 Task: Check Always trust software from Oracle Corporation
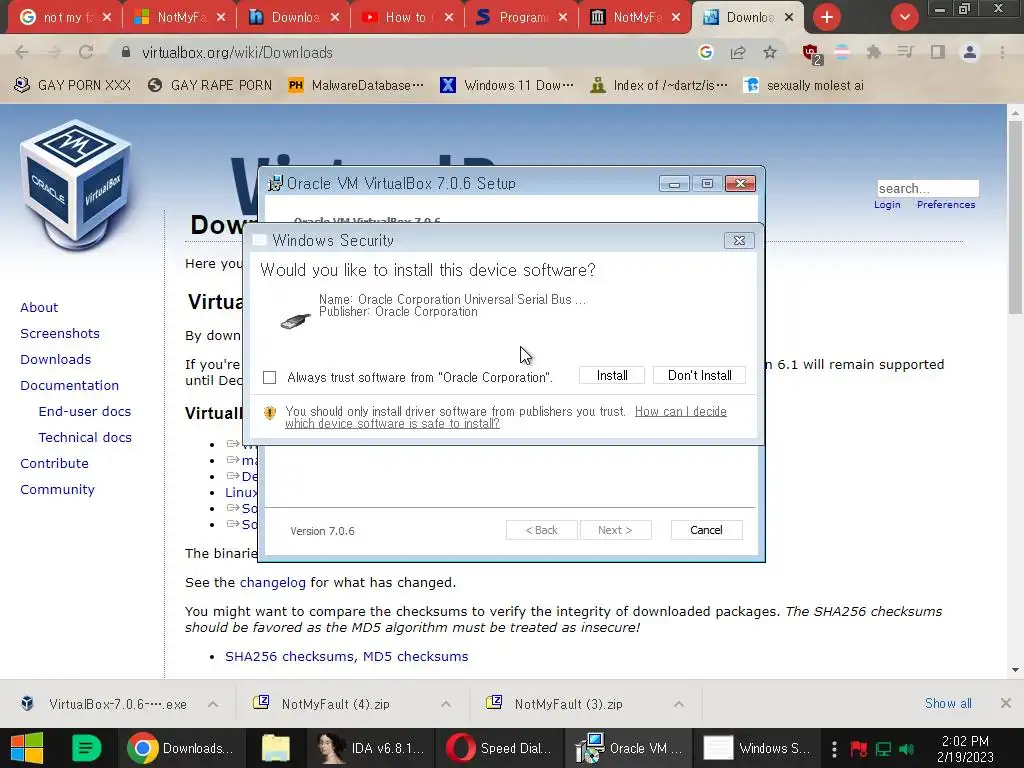269,377
